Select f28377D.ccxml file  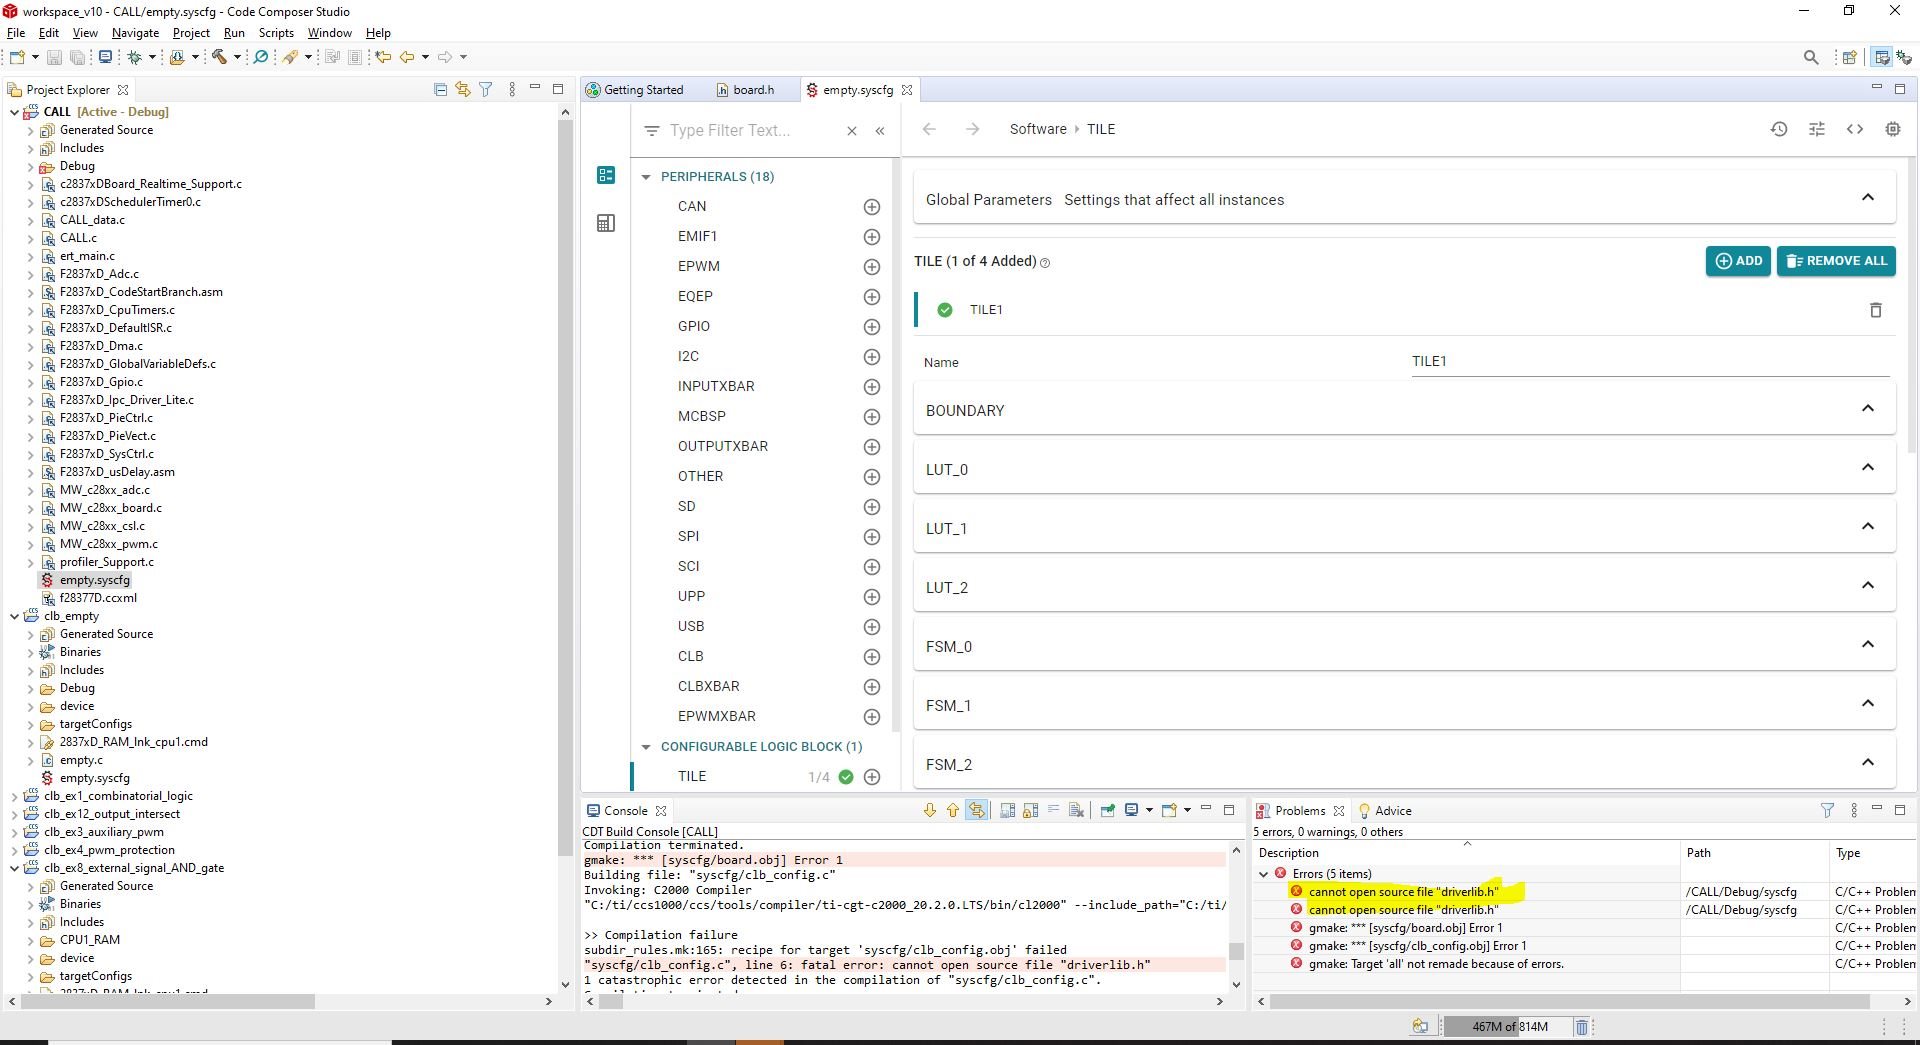(x=98, y=598)
